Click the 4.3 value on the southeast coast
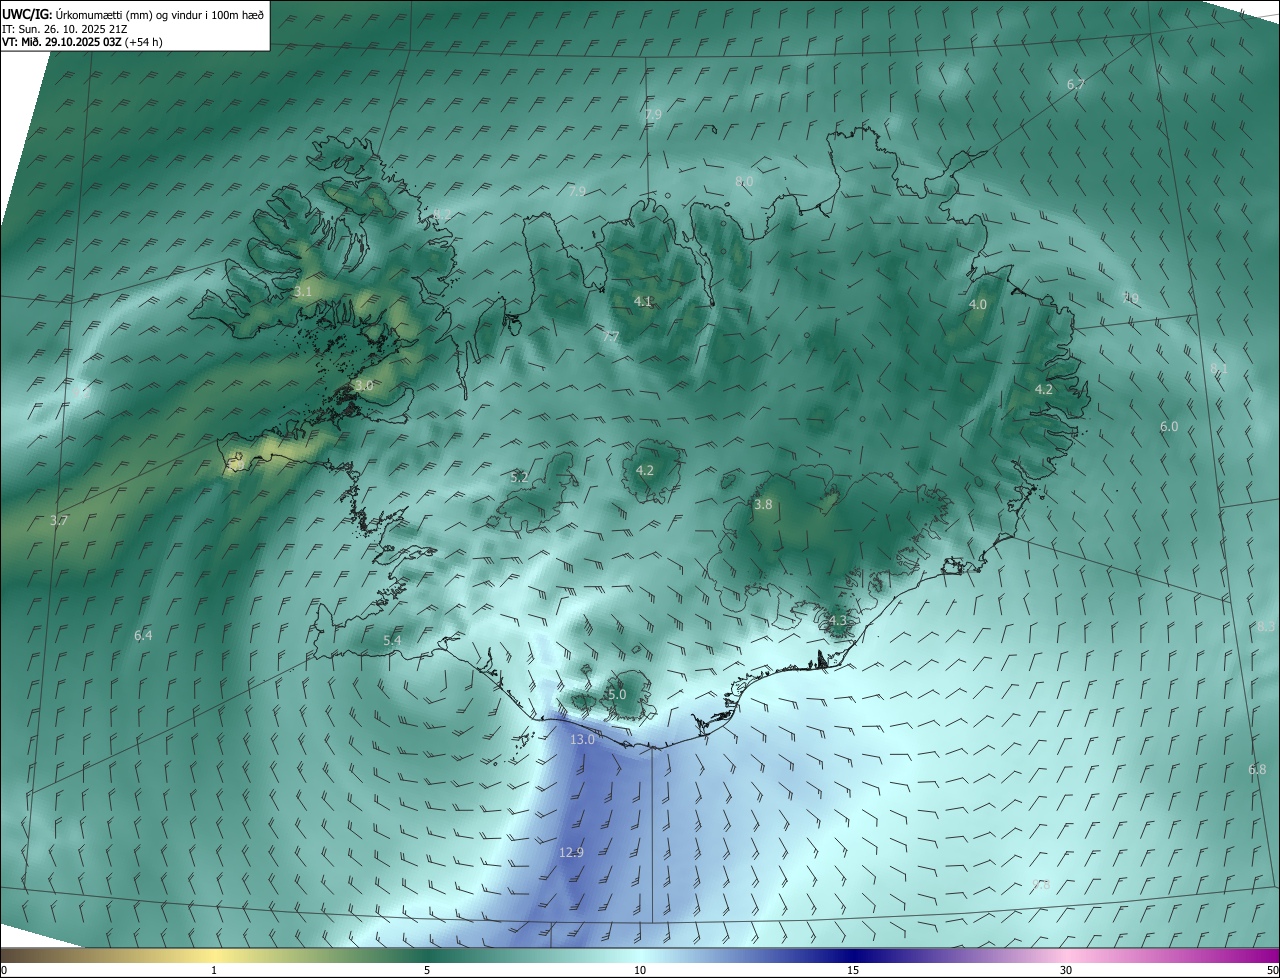The image size is (1280, 978). tap(837, 620)
